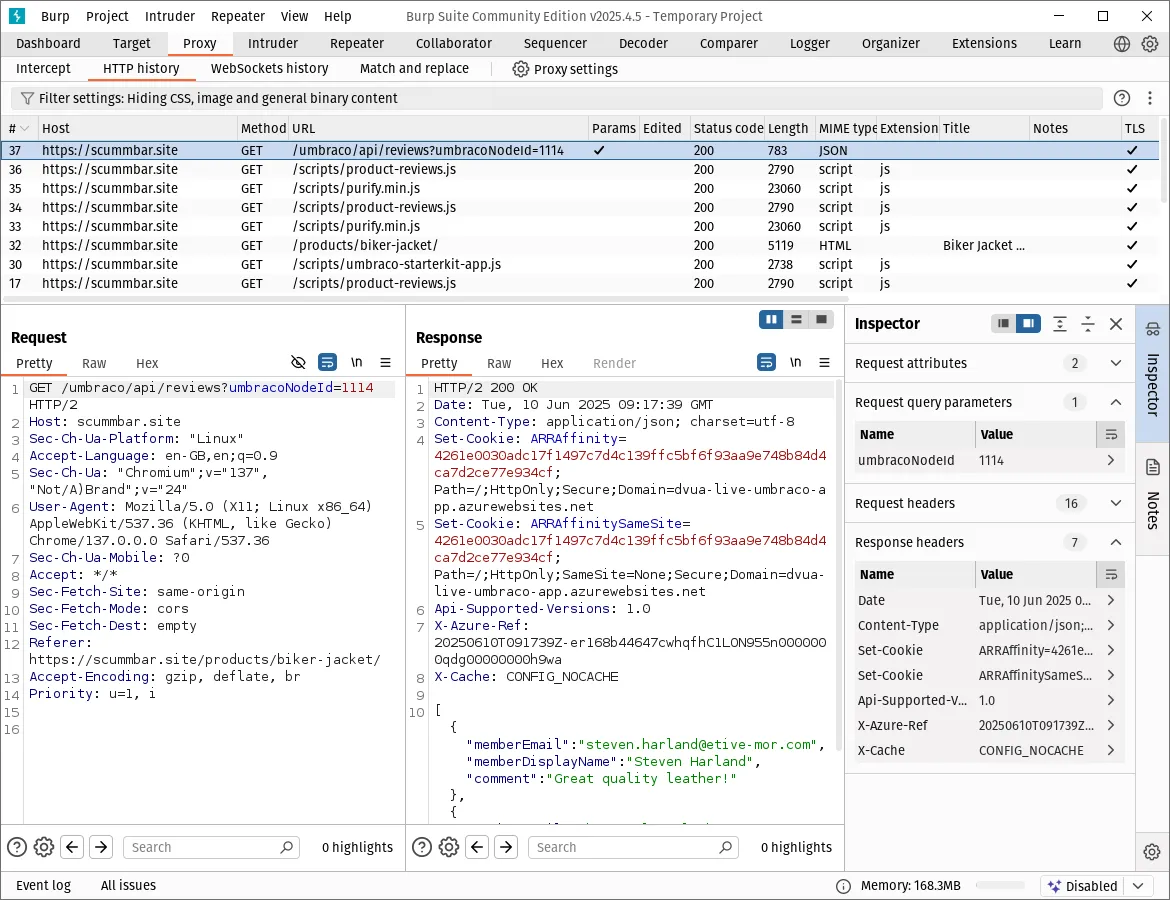Dock Inspector with the left layout icon

tap(1004, 324)
